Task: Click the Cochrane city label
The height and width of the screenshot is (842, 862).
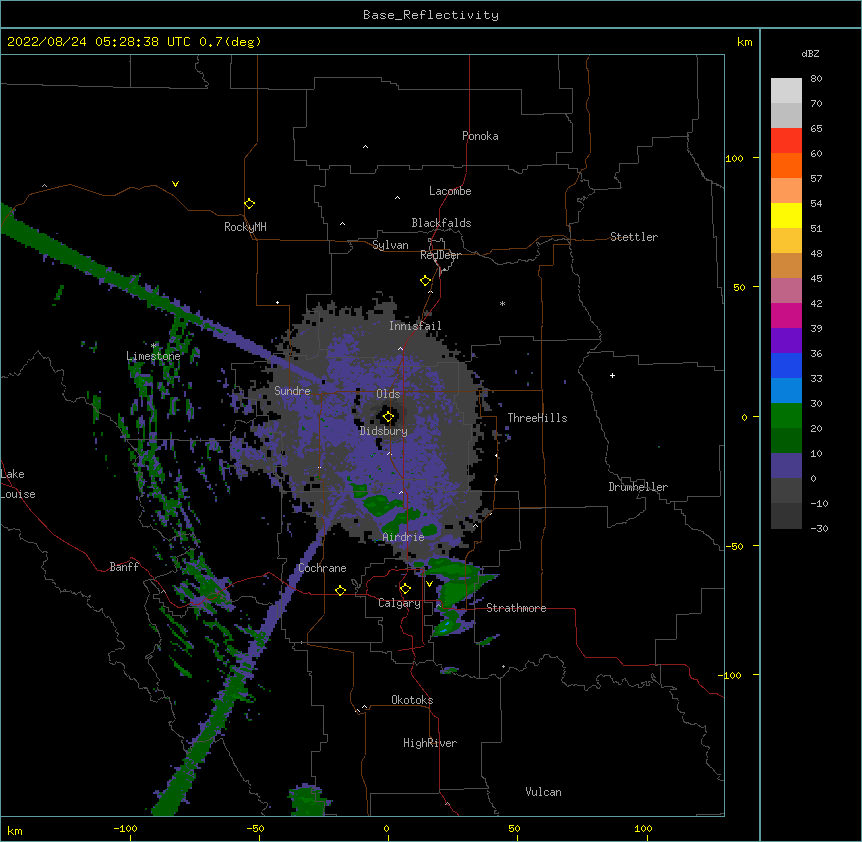Action: point(322,568)
